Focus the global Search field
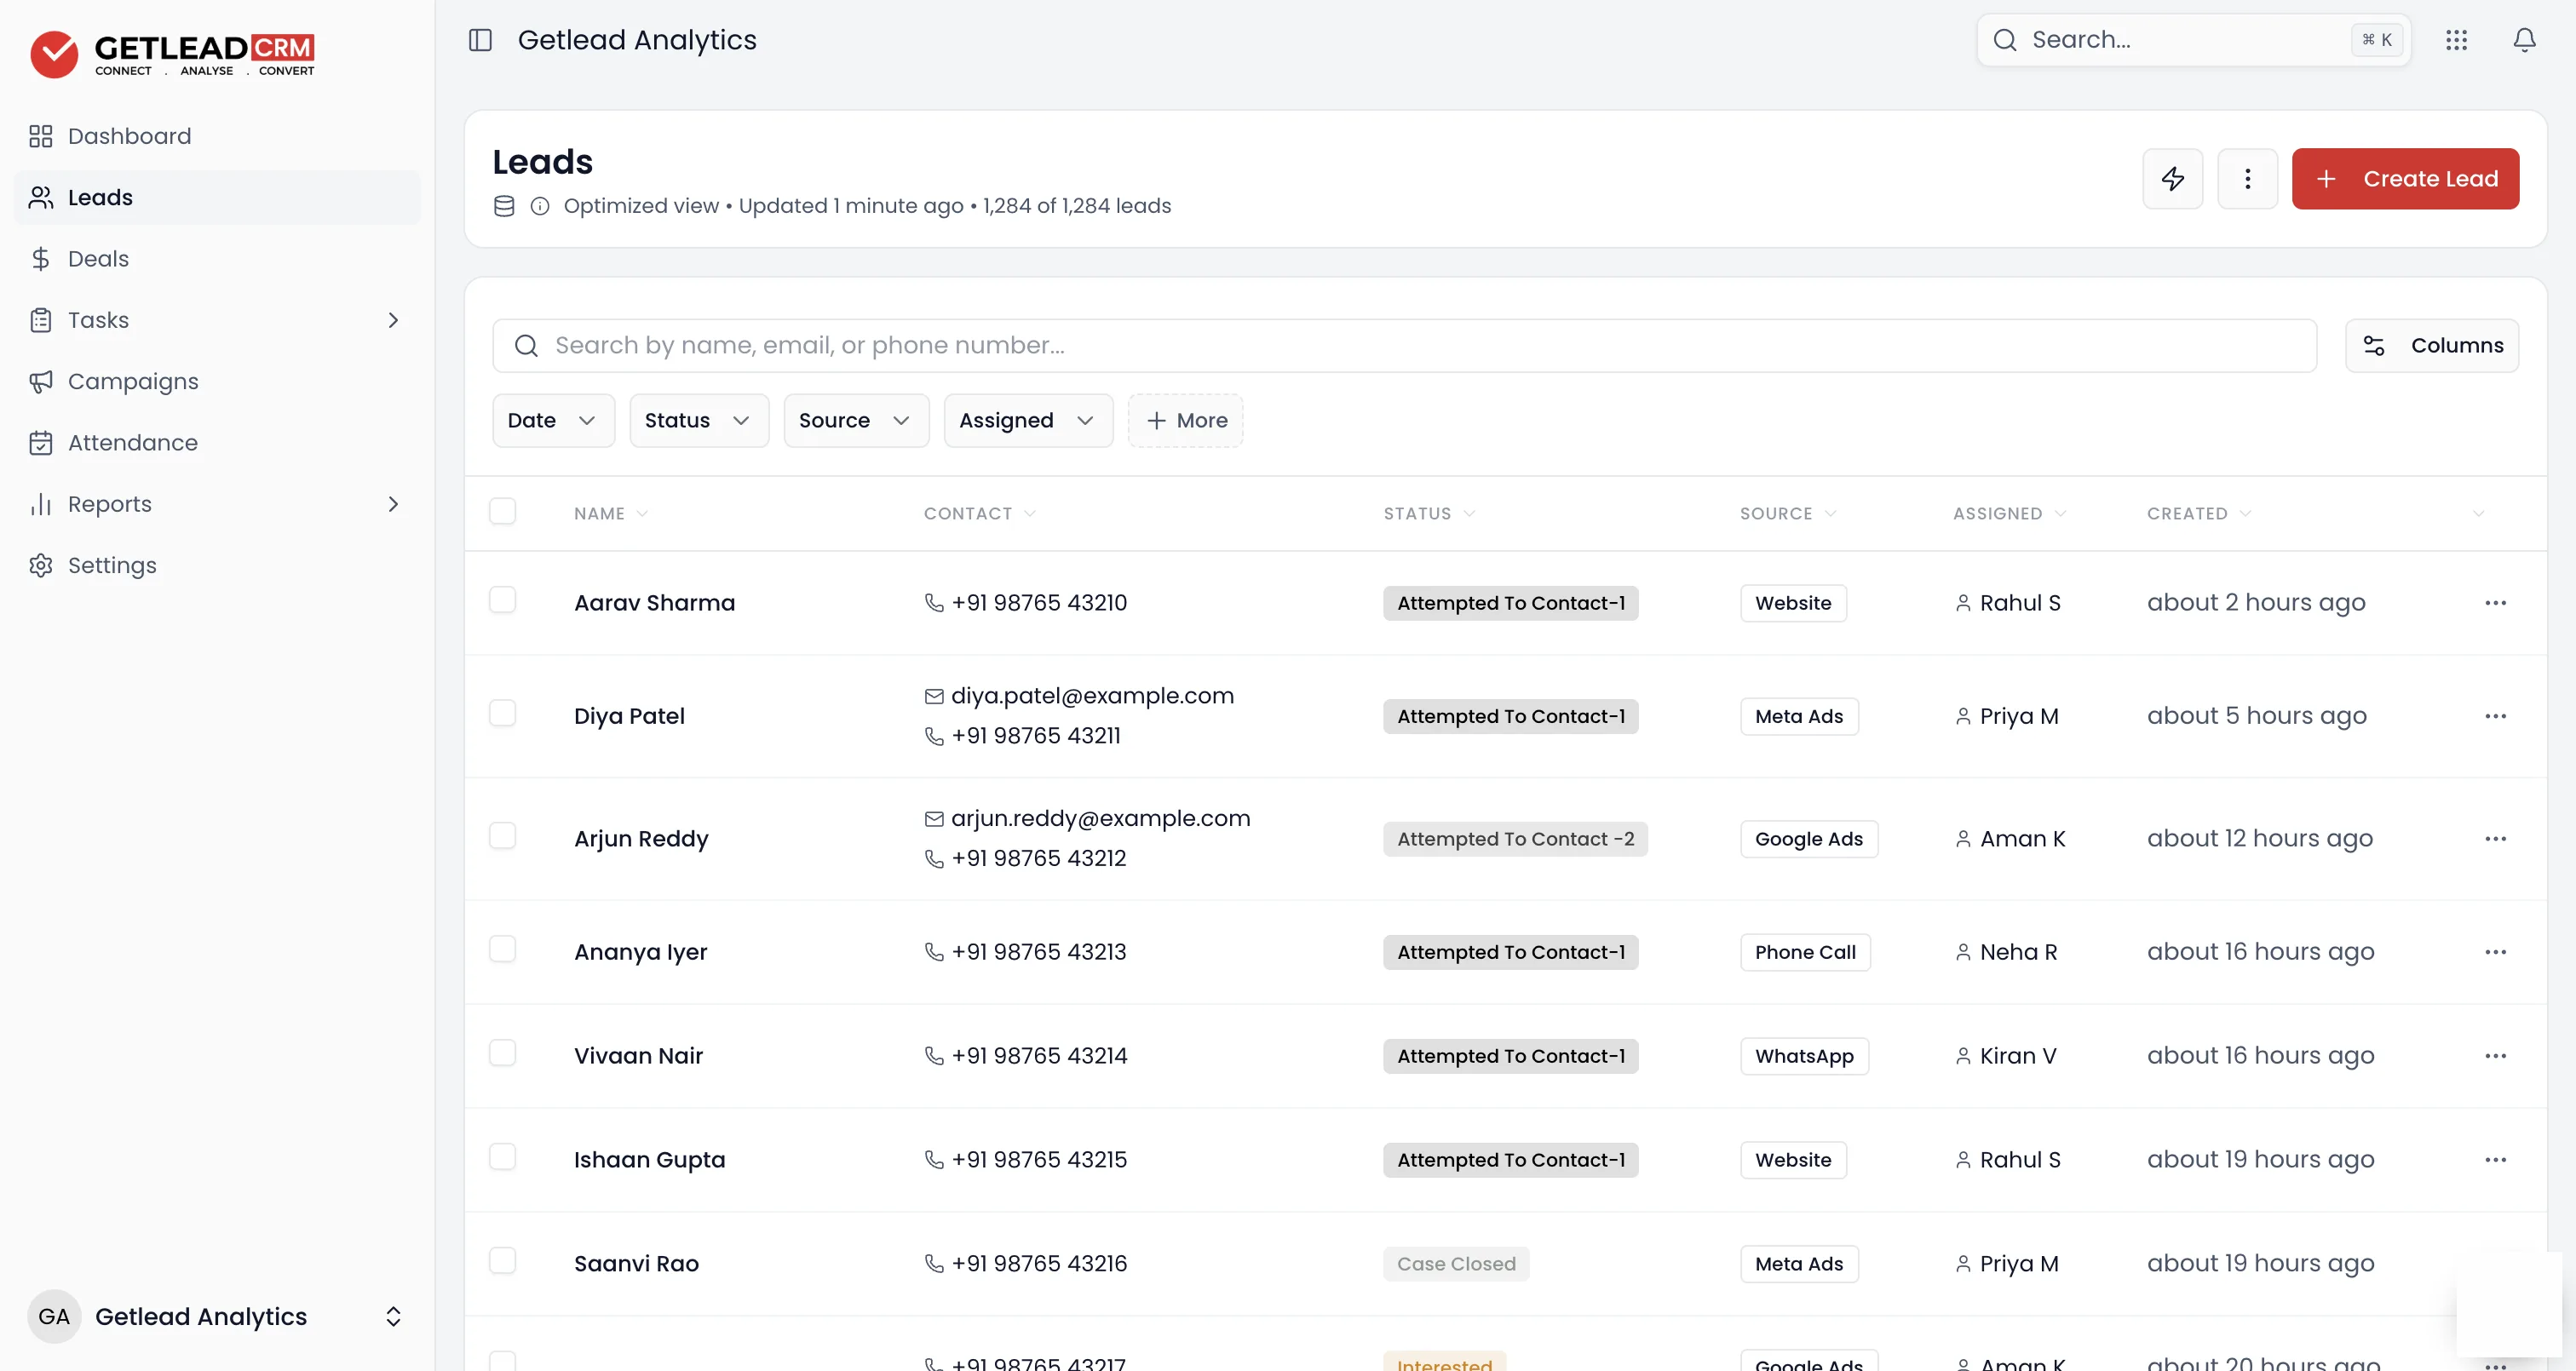Screen dimensions: 2576x1371 click(x=2193, y=40)
